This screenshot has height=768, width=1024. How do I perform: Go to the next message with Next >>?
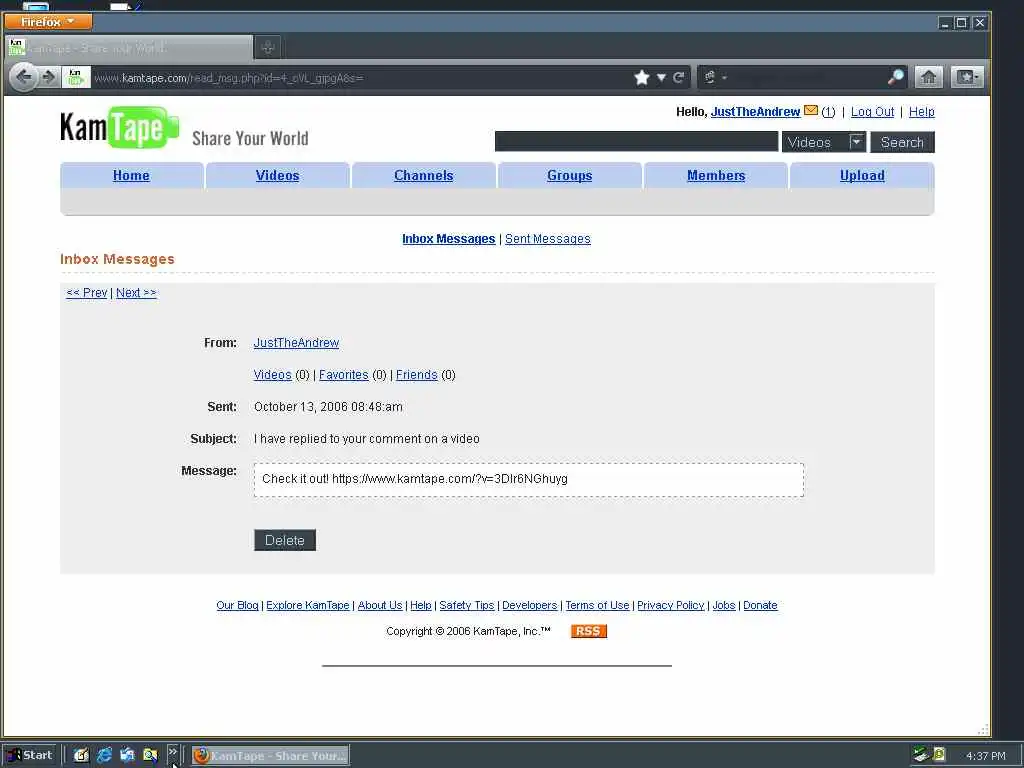[x=136, y=293]
